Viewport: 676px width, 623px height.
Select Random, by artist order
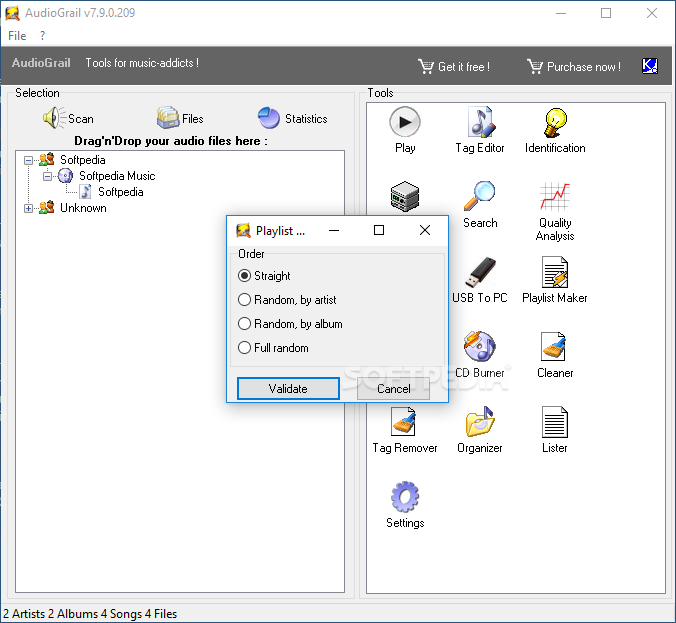(287, 300)
